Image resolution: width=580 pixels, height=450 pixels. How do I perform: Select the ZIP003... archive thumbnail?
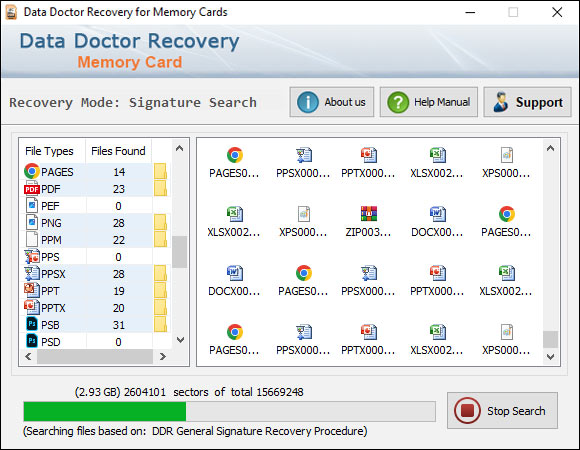(368, 221)
